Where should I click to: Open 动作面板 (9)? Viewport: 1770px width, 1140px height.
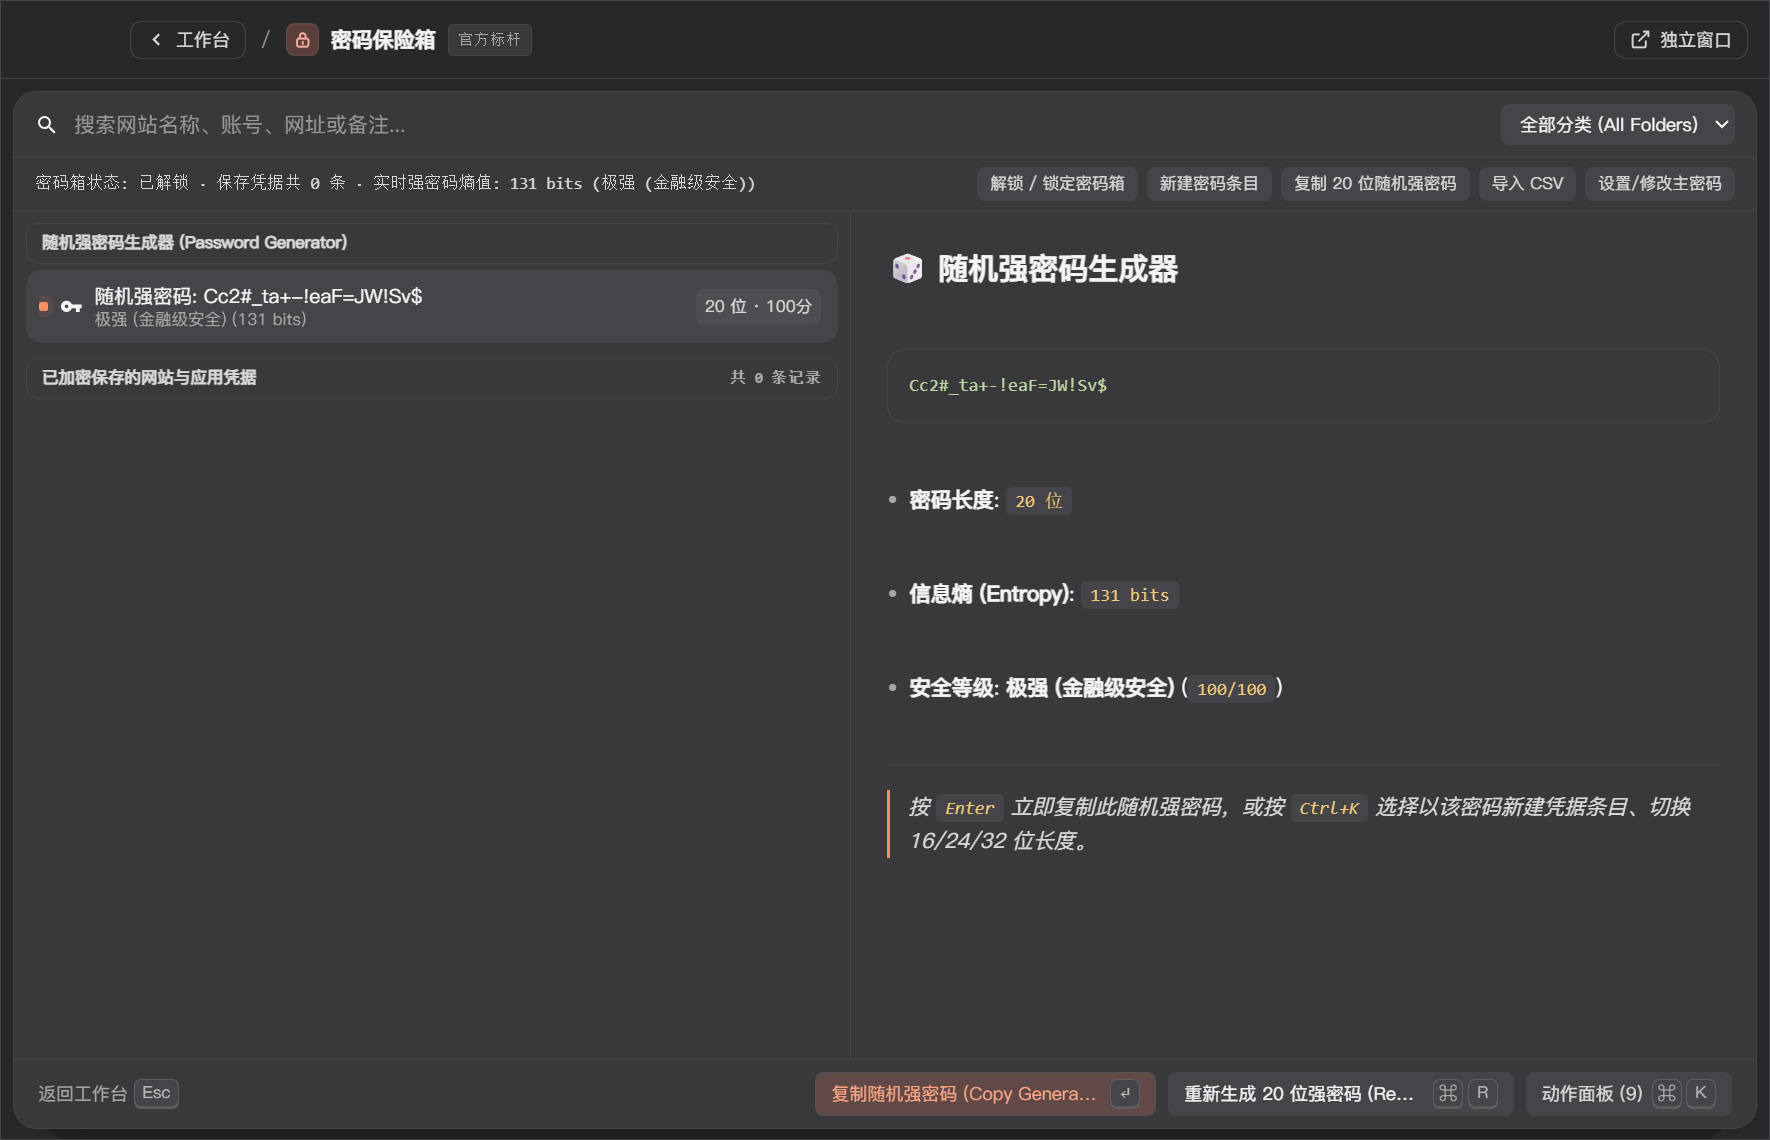coord(1628,1094)
